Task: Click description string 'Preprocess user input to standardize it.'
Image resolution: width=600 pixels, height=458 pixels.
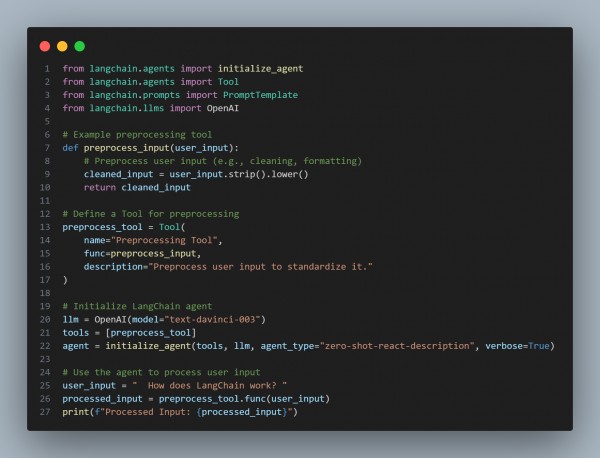Action: click(x=260, y=267)
